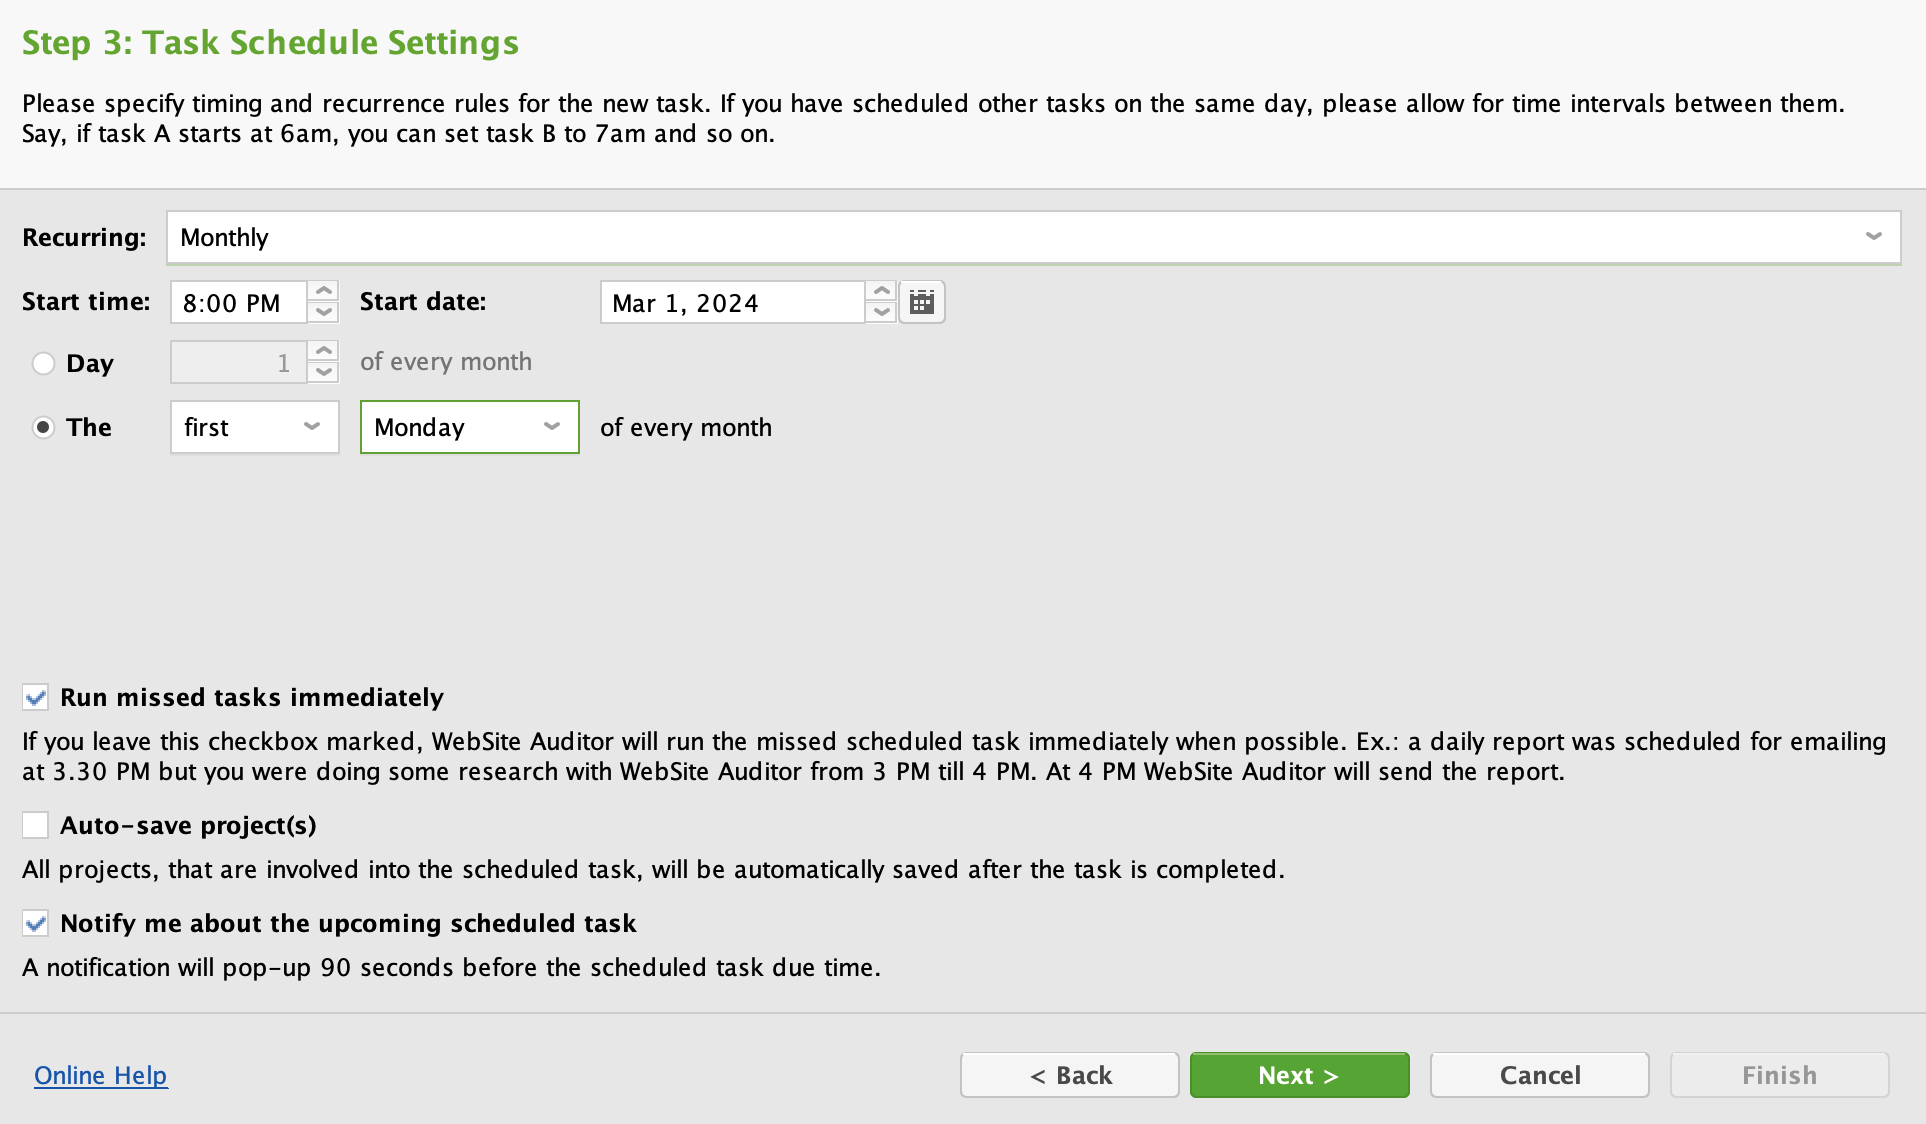Go back with the Back button
This screenshot has width=1926, height=1124.
(x=1070, y=1075)
